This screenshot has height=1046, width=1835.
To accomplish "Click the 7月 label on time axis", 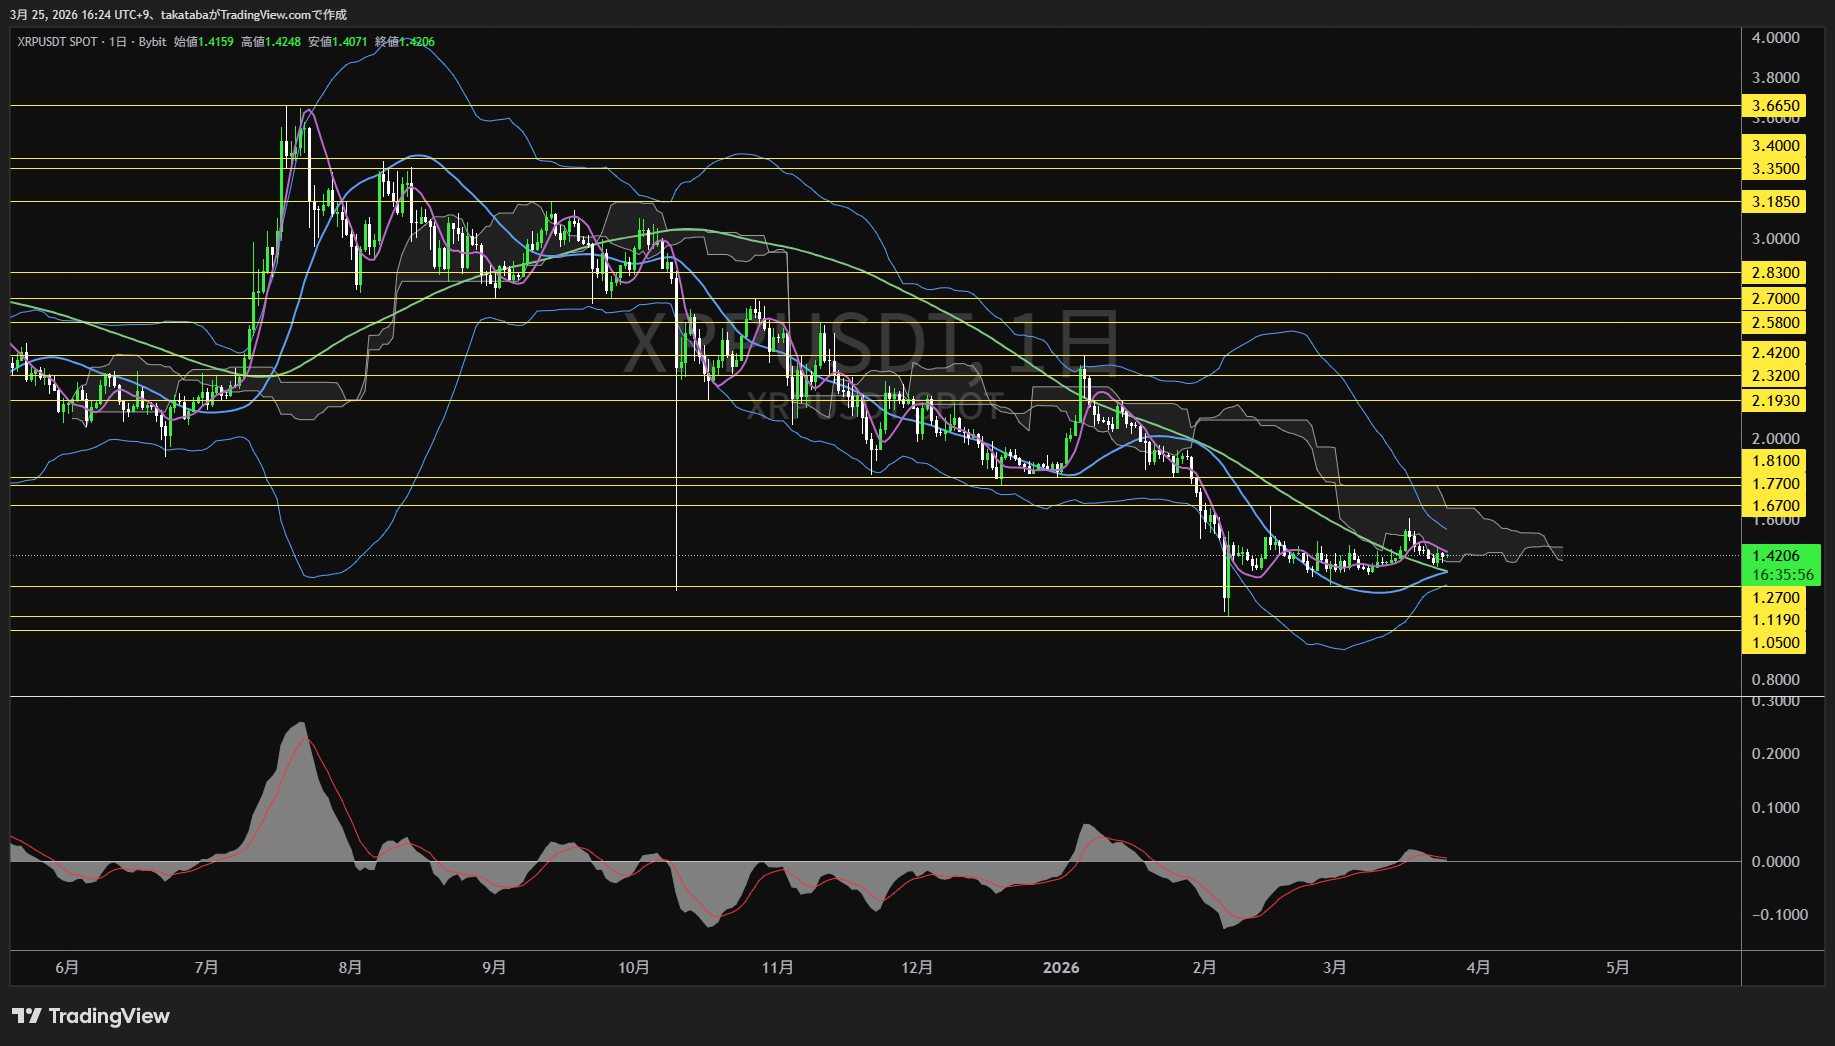I will 206,968.
